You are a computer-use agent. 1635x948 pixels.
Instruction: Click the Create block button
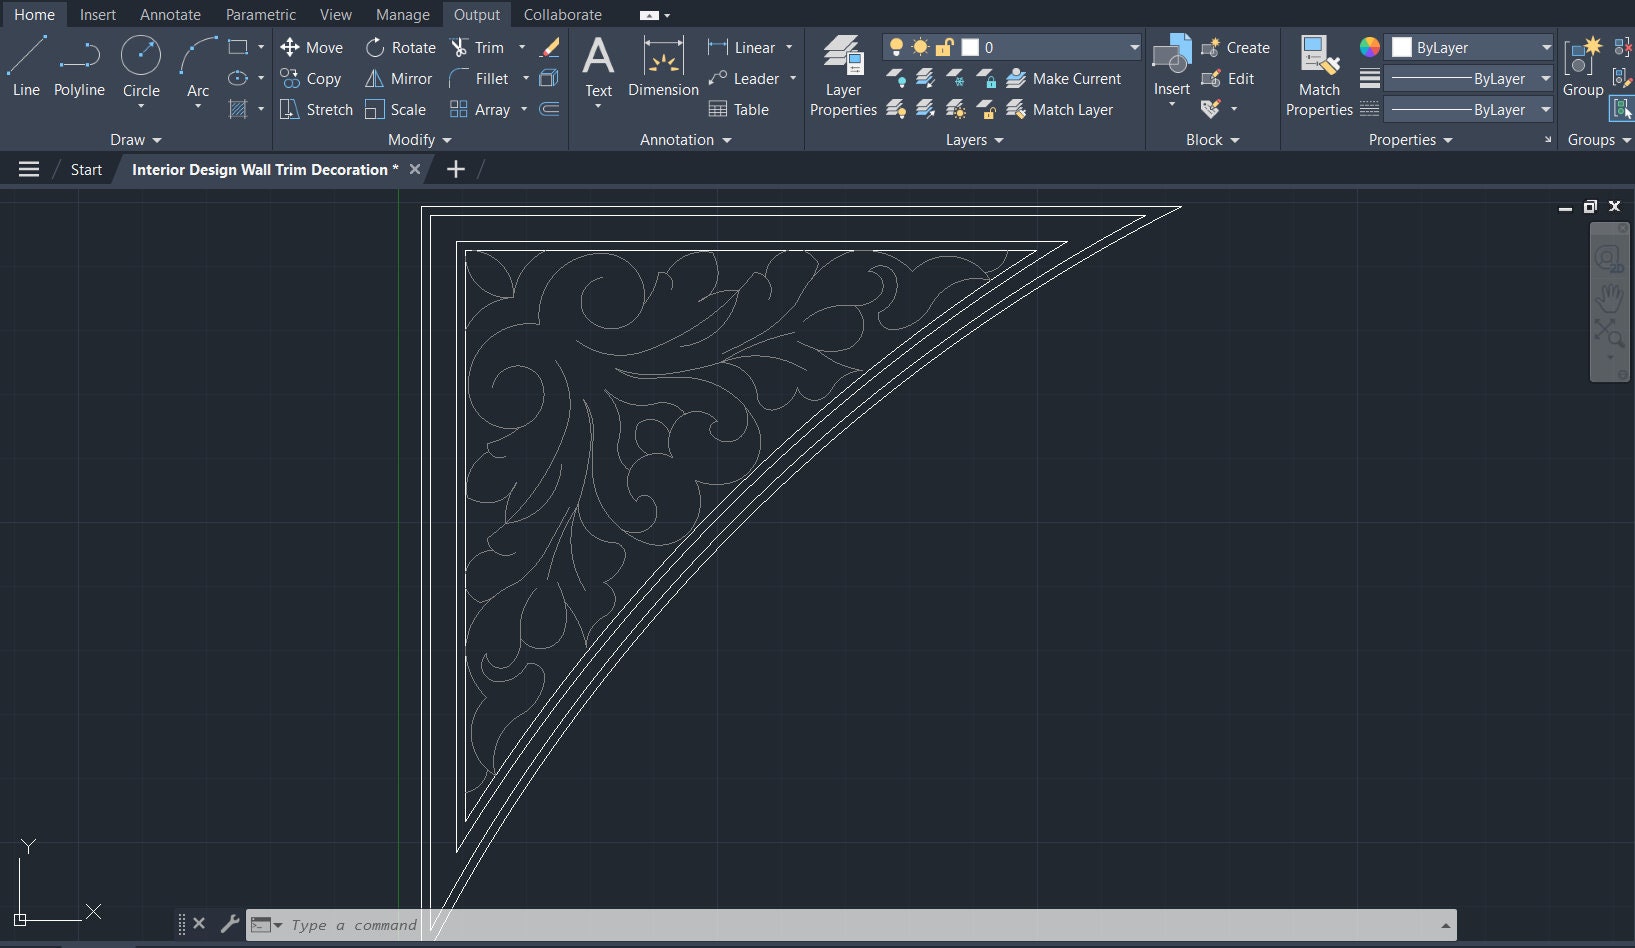pyautogui.click(x=1237, y=47)
